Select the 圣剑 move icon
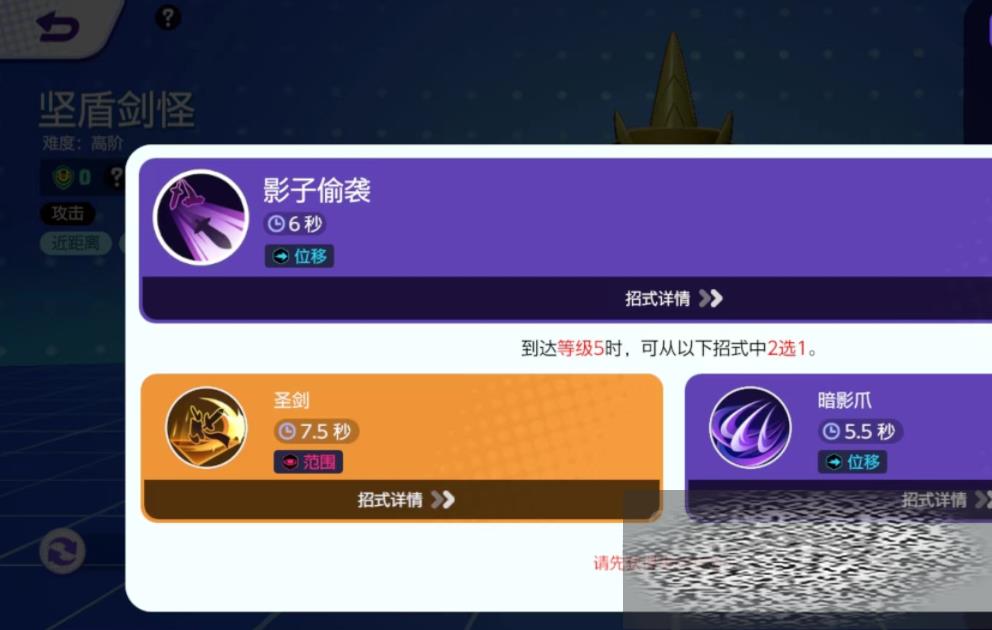 coord(206,428)
